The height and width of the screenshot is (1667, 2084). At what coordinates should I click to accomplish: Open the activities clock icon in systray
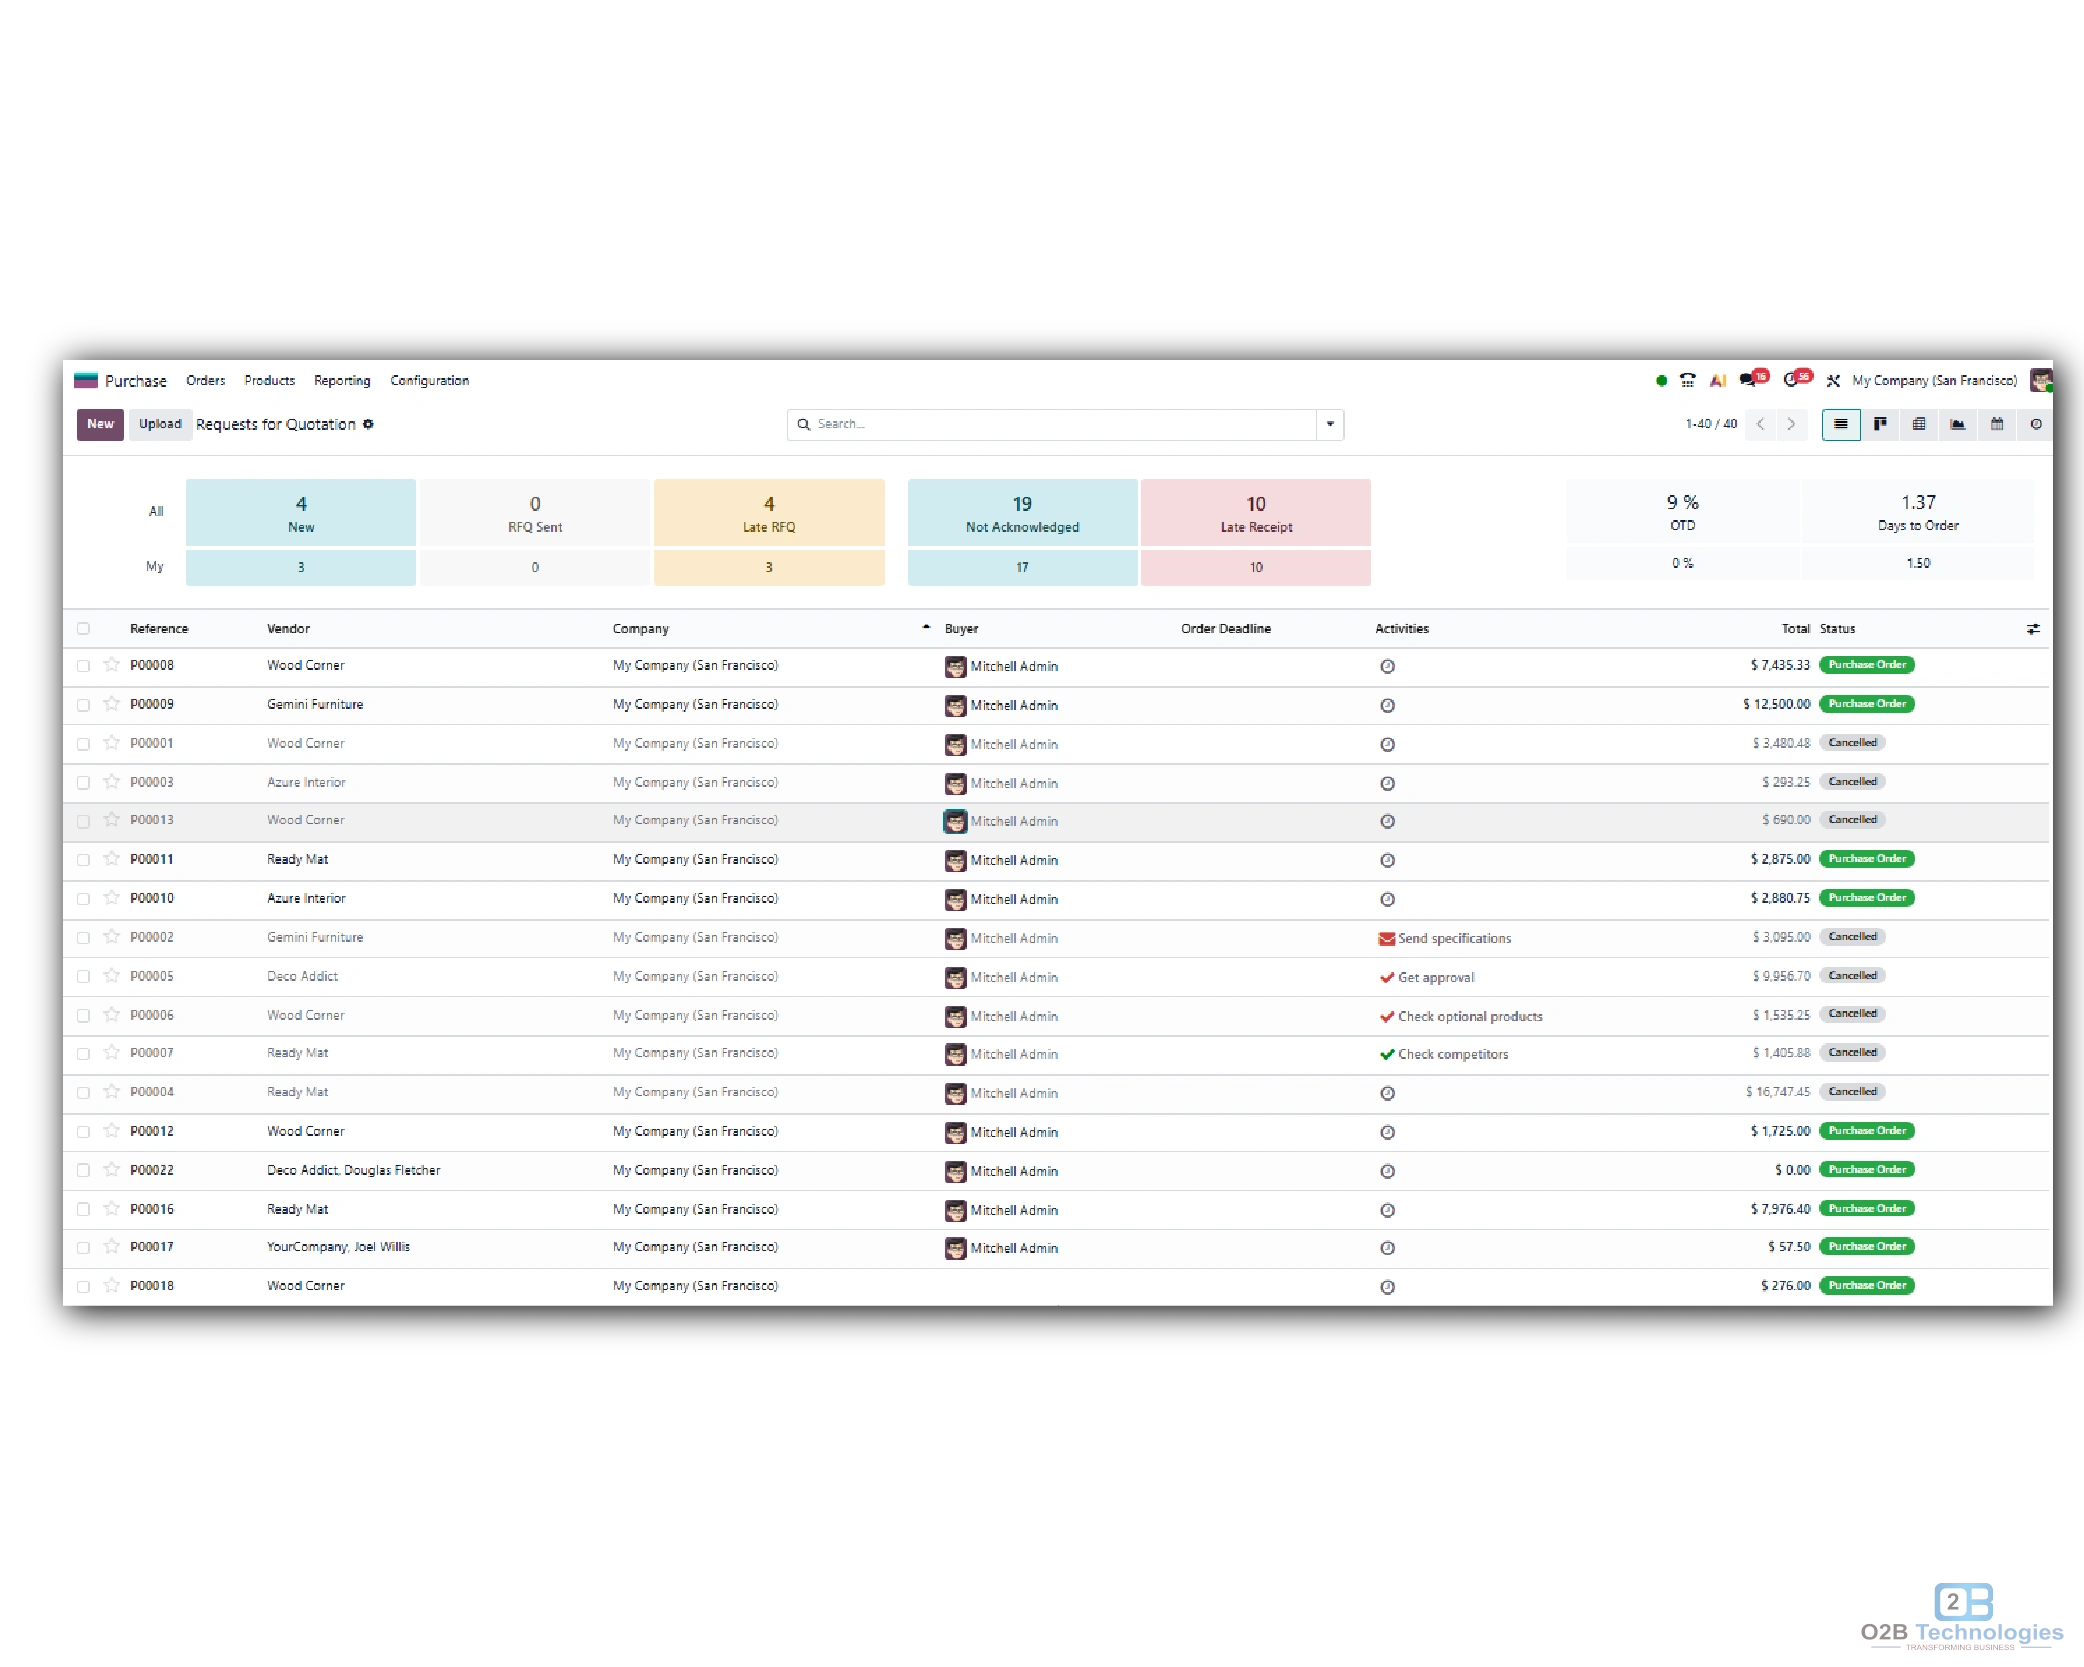pos(1791,380)
